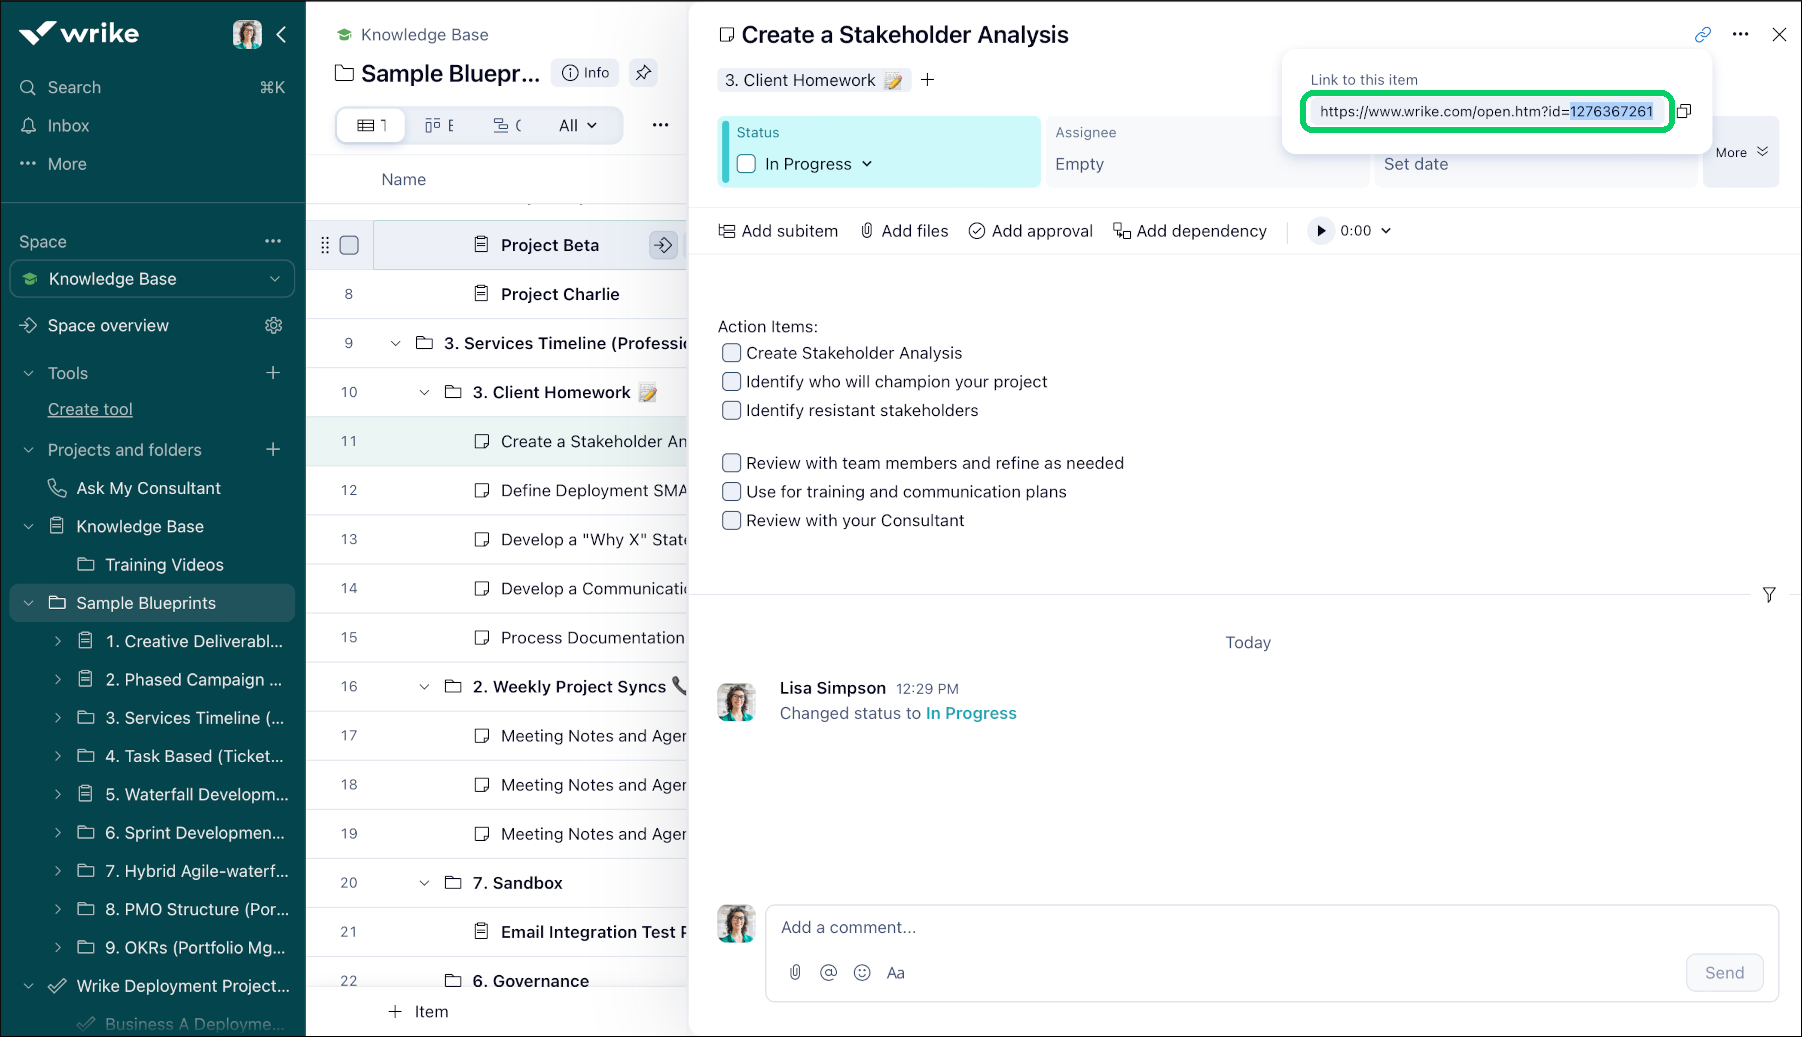Open the All filter dropdown
Viewport: 1802px width, 1037px height.
[x=577, y=126]
